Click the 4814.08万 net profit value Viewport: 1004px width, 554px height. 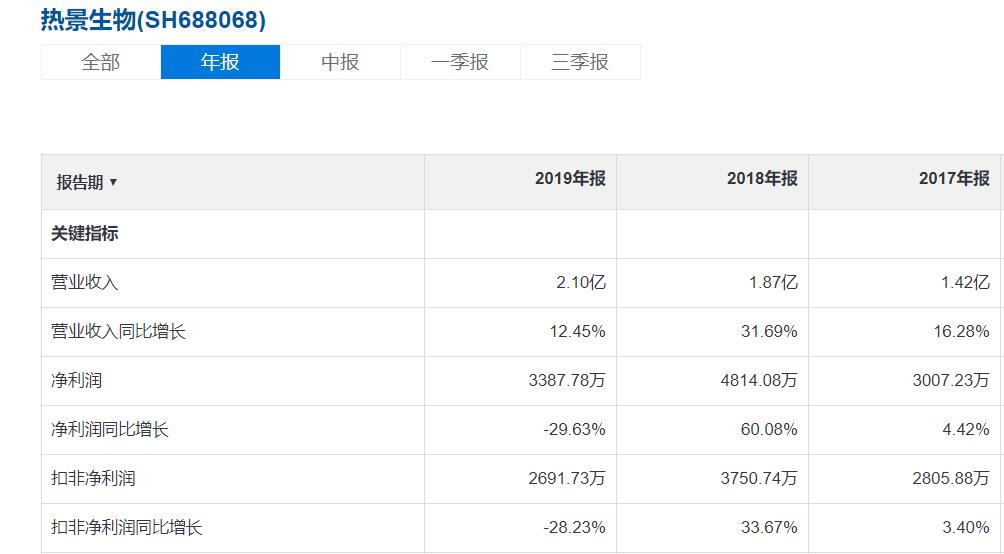[759, 380]
